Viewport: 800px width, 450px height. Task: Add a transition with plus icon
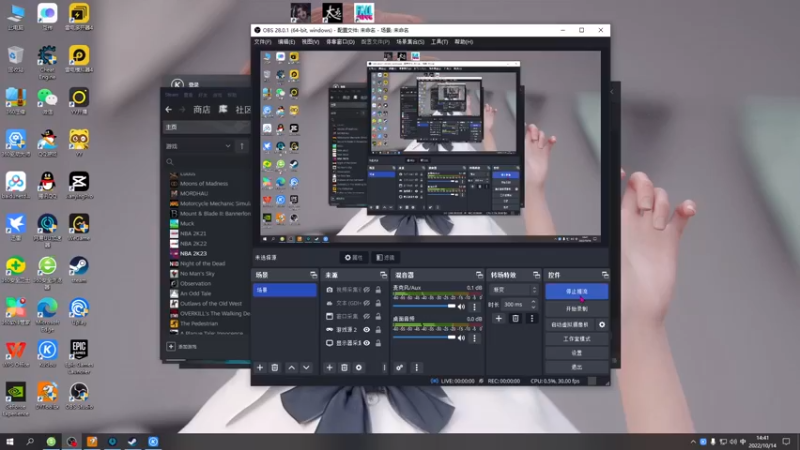coord(498,318)
